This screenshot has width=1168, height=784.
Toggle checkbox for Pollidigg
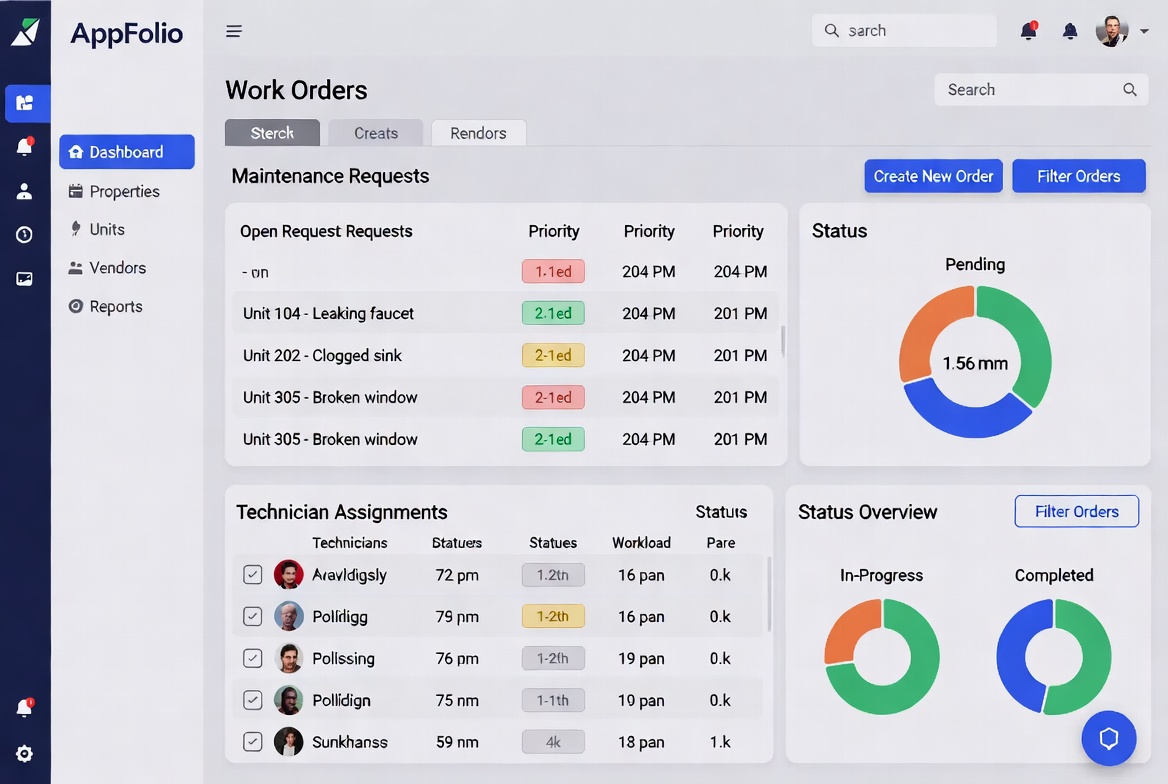click(x=253, y=616)
